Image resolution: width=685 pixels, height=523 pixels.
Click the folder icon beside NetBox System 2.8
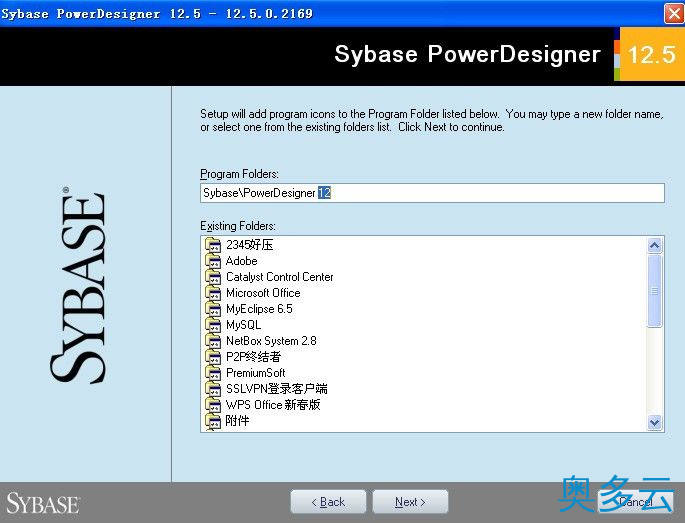pos(213,341)
